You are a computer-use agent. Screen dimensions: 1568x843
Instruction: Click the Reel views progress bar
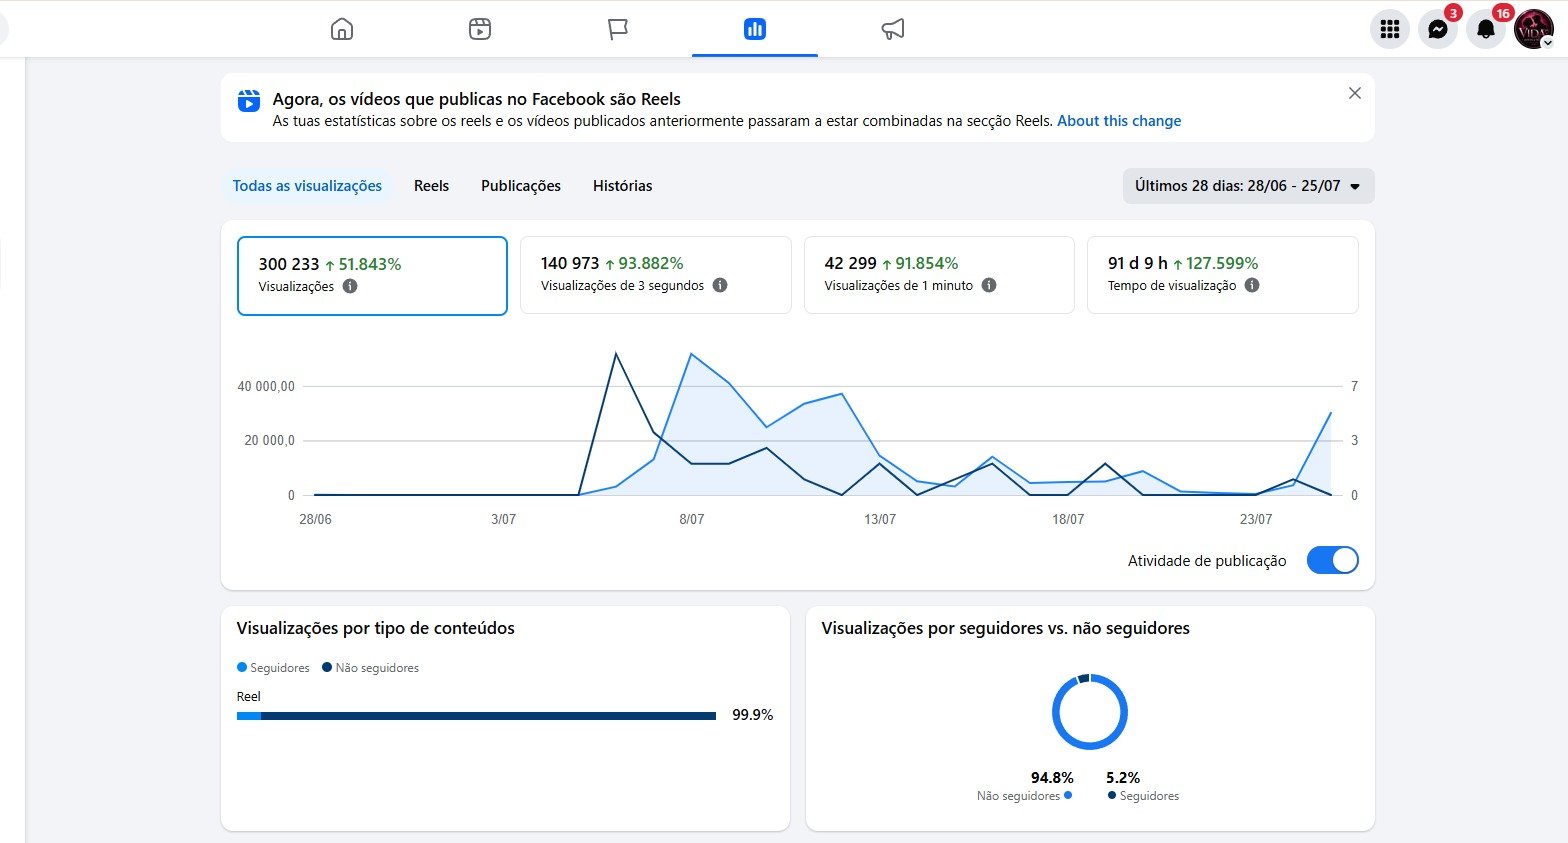(476, 716)
